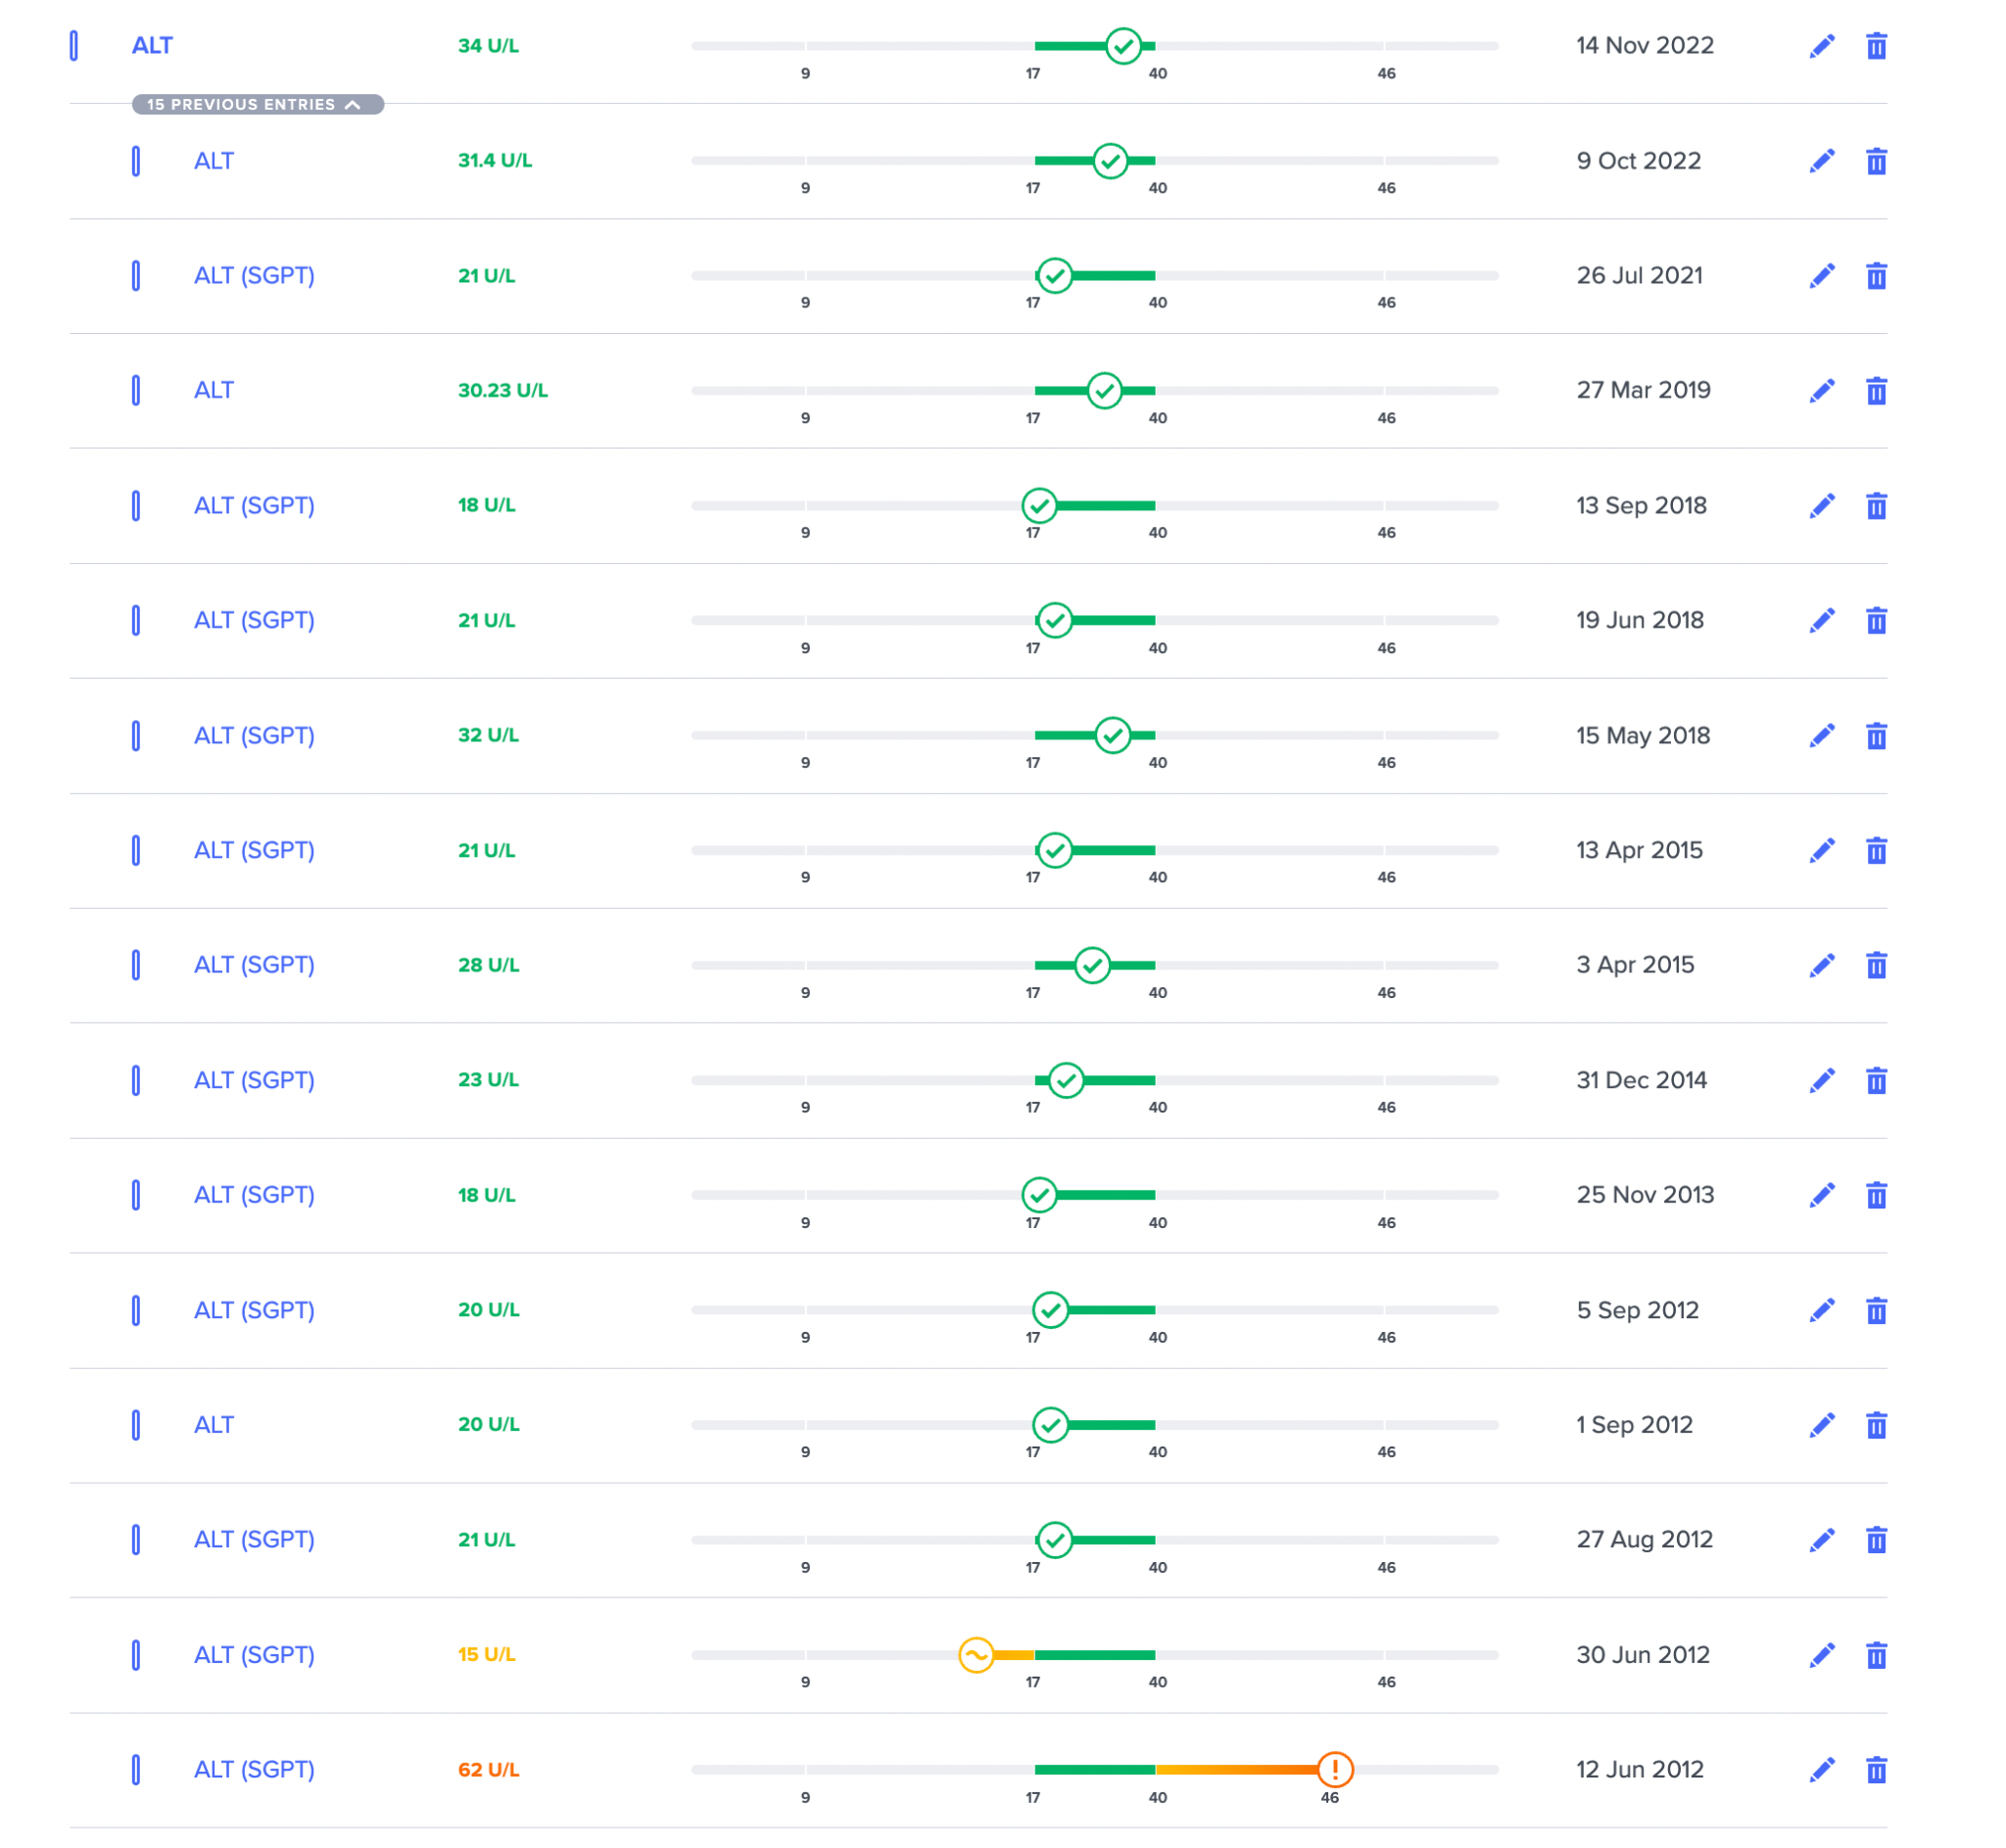Click the date 31 Dec 2014

click(1642, 1080)
